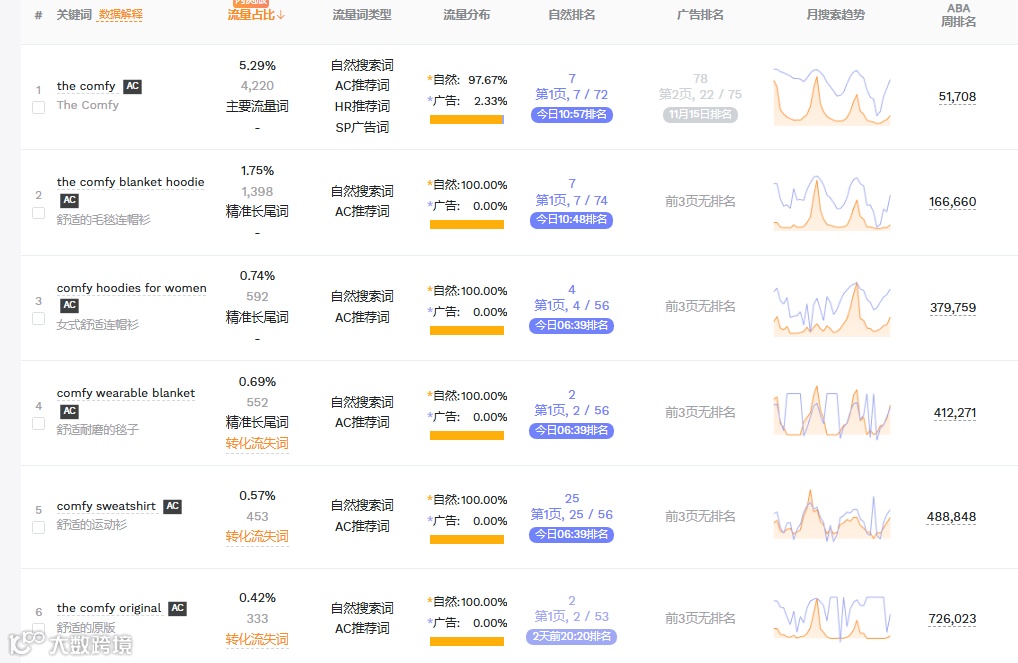Click the 广告排名 column header
Image resolution: width=1018 pixels, height=663 pixels.
point(700,15)
